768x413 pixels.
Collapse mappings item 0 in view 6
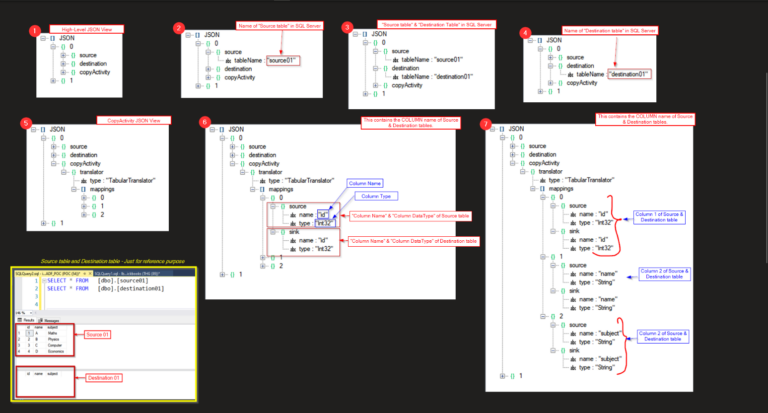tap(263, 198)
